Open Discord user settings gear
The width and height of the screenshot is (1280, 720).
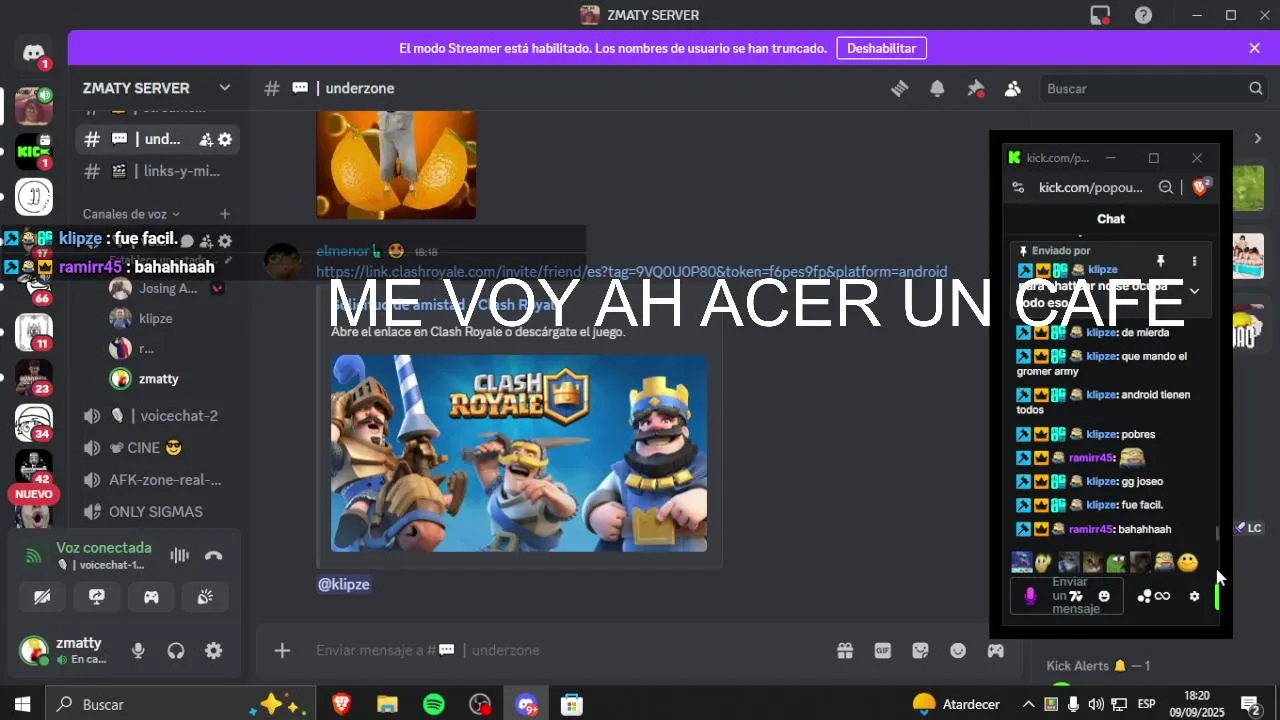point(213,651)
